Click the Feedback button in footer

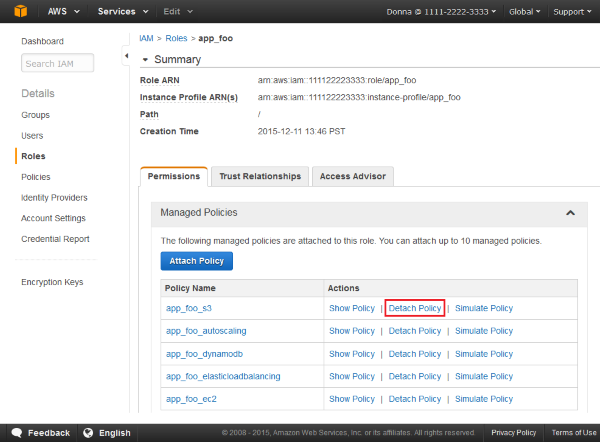click(x=41, y=433)
